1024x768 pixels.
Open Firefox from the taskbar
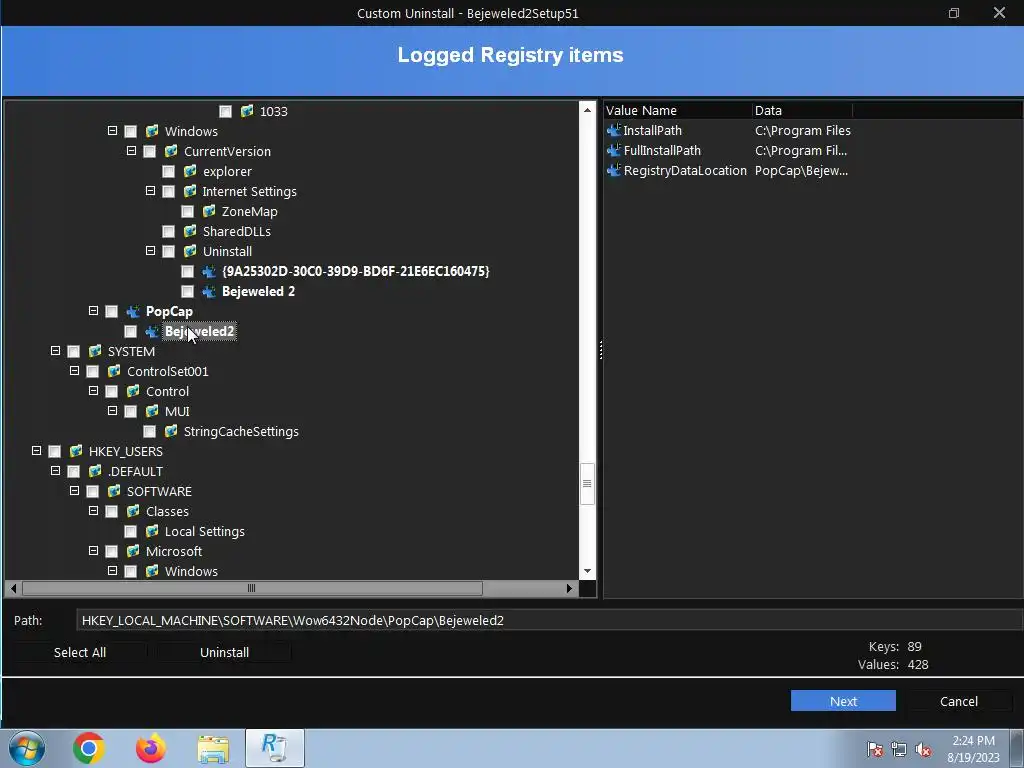151,748
